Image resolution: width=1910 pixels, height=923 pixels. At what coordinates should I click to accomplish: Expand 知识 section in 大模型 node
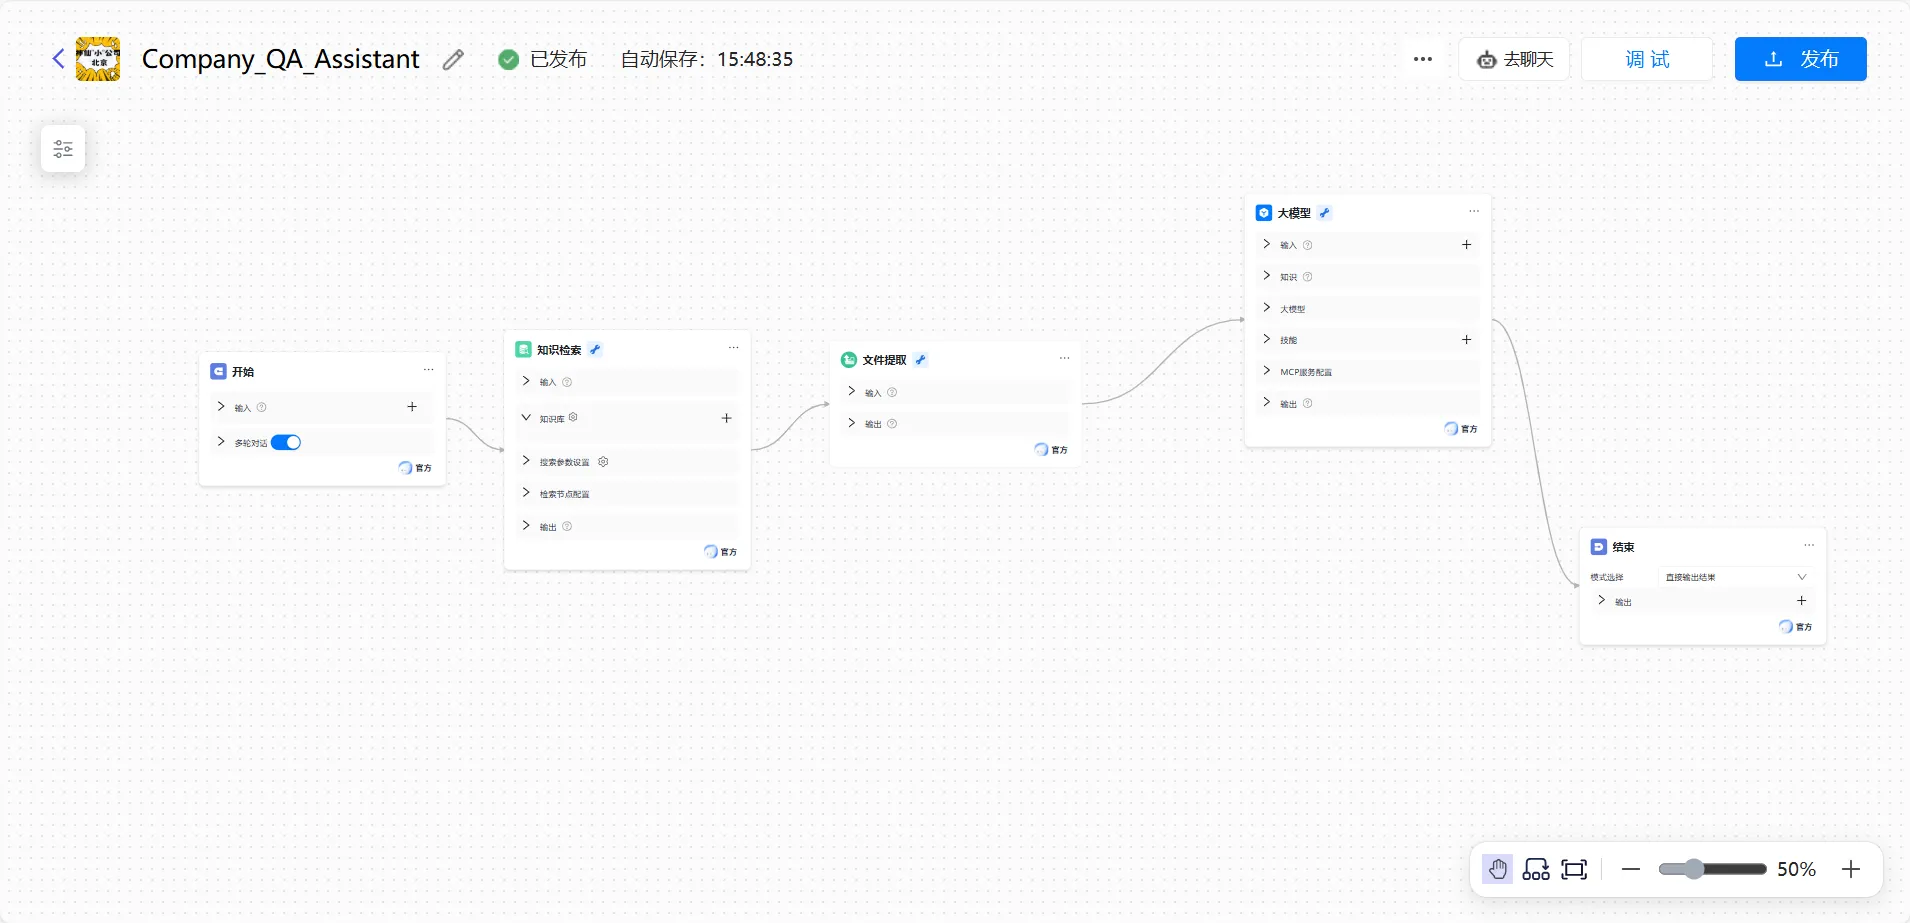1267,276
